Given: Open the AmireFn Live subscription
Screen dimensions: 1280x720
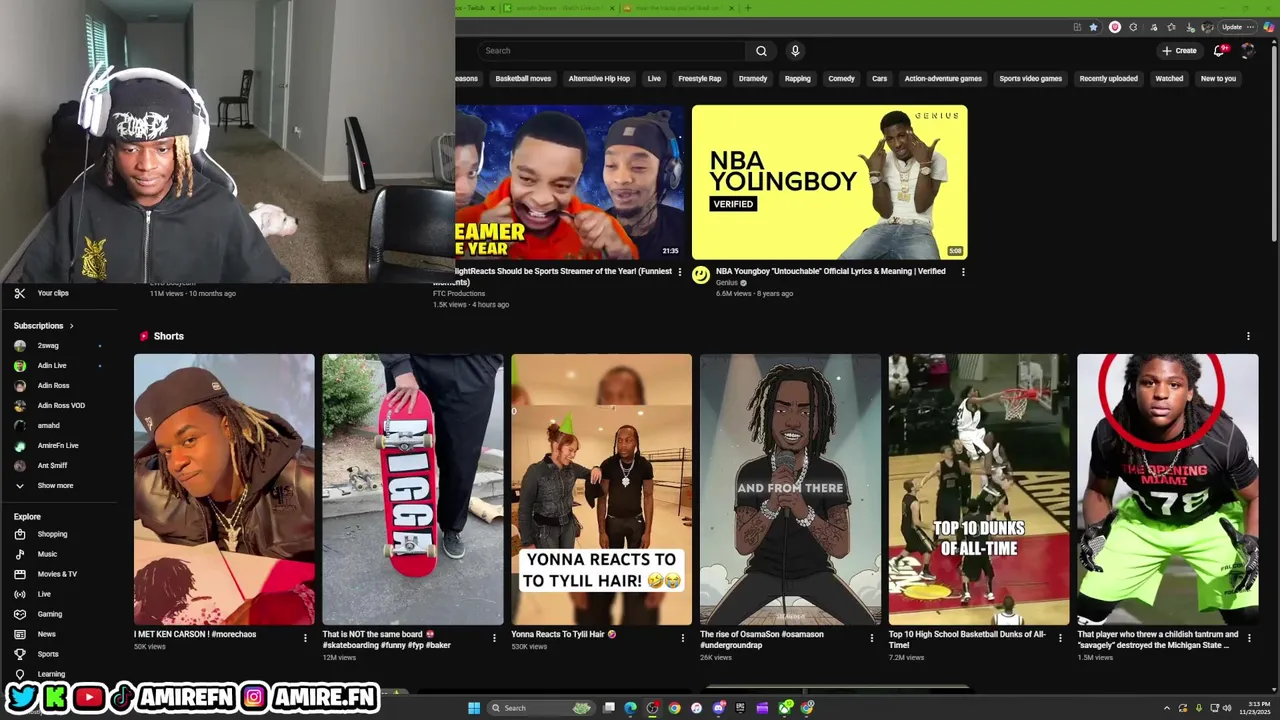Looking at the screenshot, I should click(58, 446).
